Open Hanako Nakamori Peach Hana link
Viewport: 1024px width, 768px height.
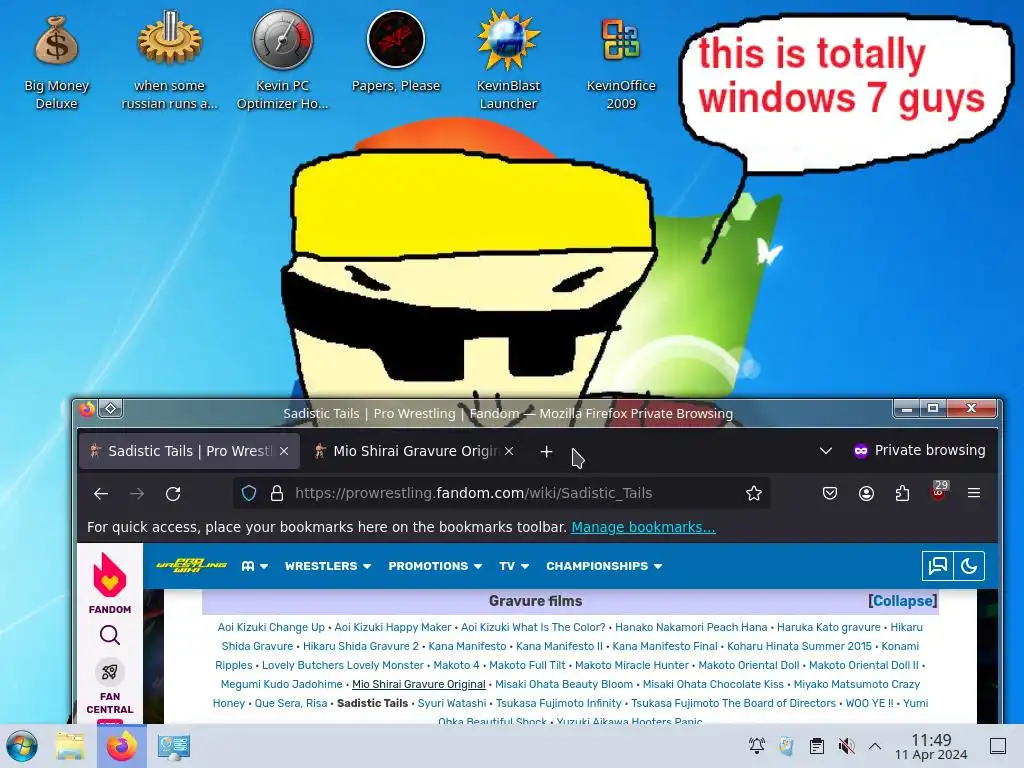[x=691, y=627]
